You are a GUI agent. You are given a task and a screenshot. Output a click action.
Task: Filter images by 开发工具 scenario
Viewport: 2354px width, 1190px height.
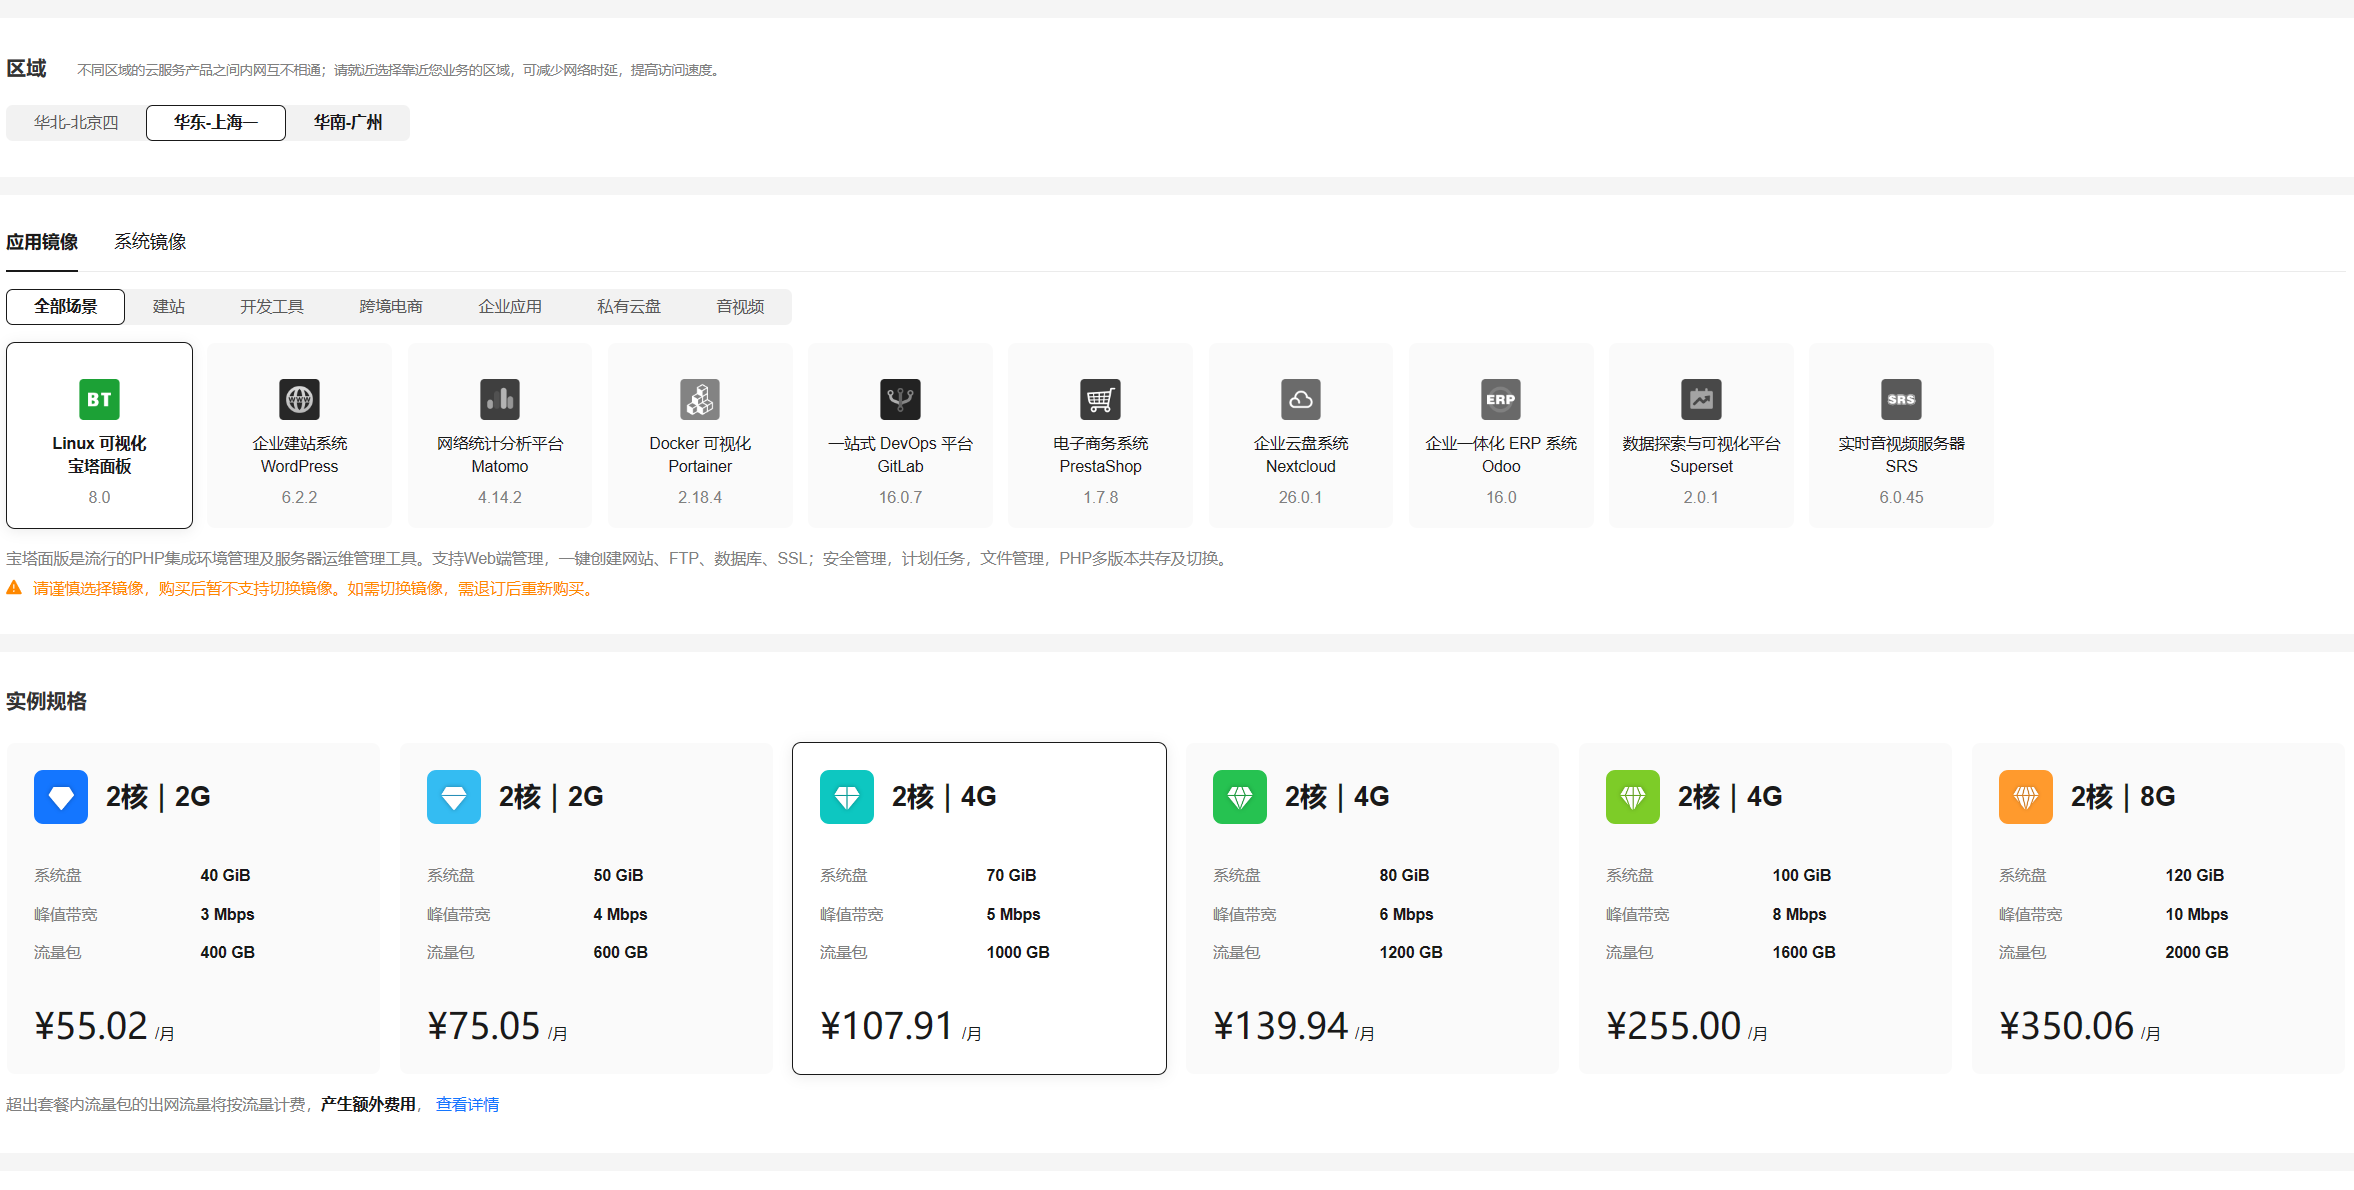click(x=271, y=307)
